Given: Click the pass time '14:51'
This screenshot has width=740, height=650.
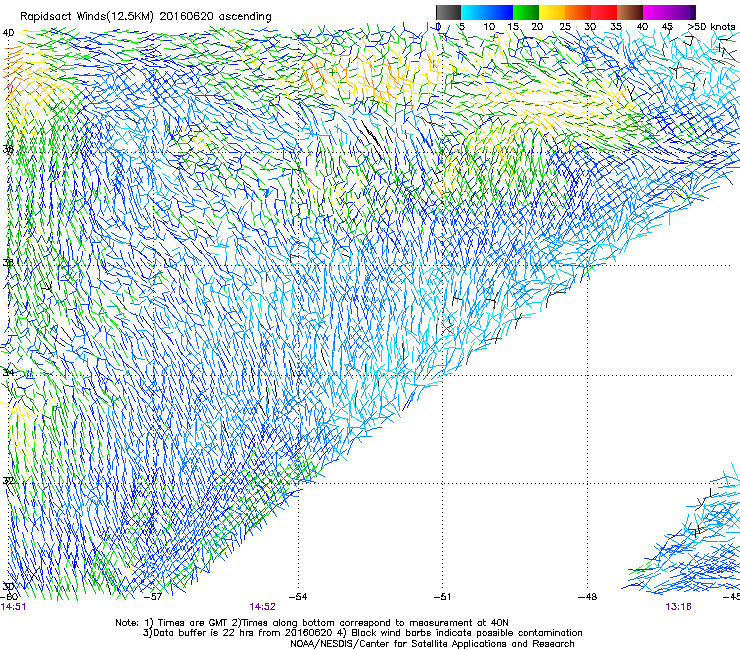Looking at the screenshot, I should 14,607.
